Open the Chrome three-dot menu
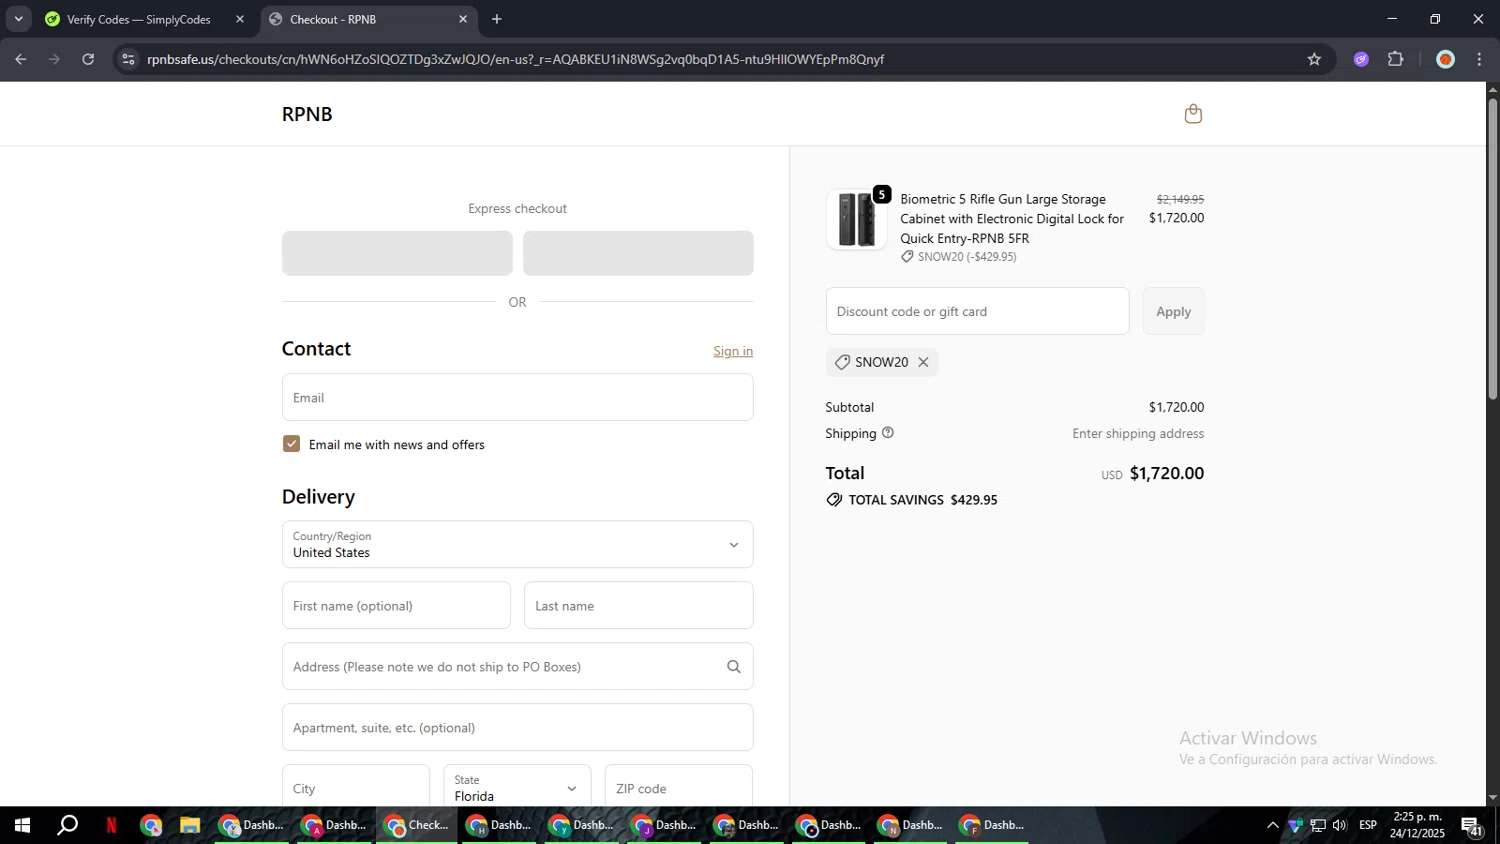The image size is (1500, 844). 1479,59
